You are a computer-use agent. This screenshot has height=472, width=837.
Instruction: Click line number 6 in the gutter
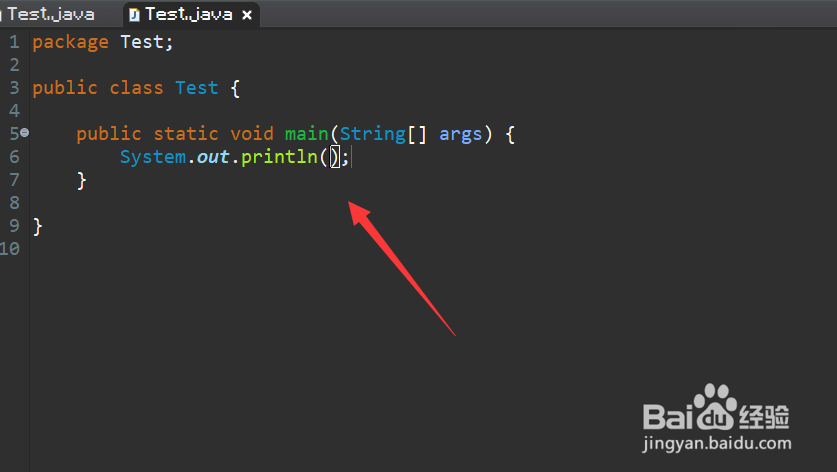14,157
